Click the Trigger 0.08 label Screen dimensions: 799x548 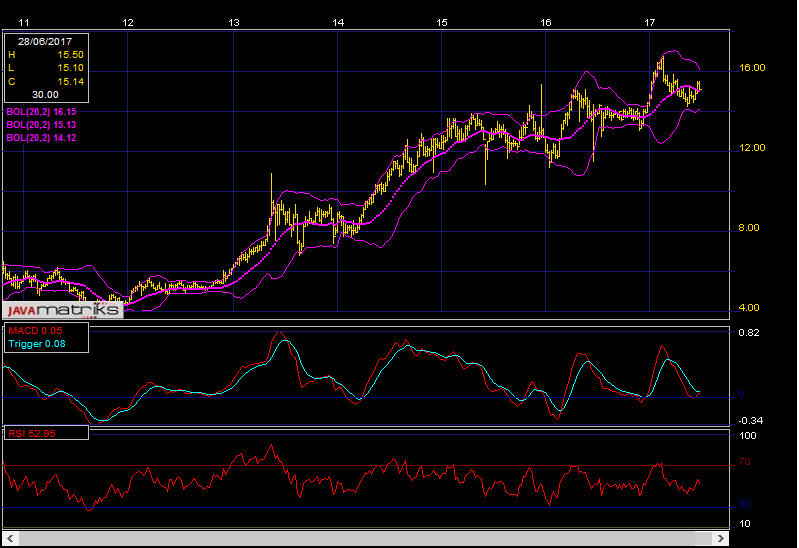[x=37, y=344]
